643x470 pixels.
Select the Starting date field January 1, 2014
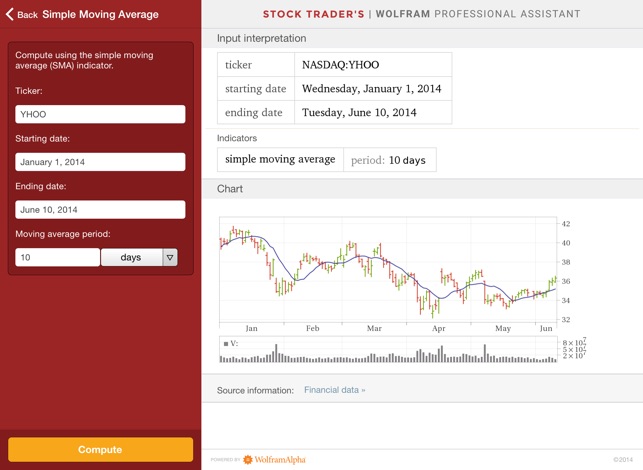[100, 162]
